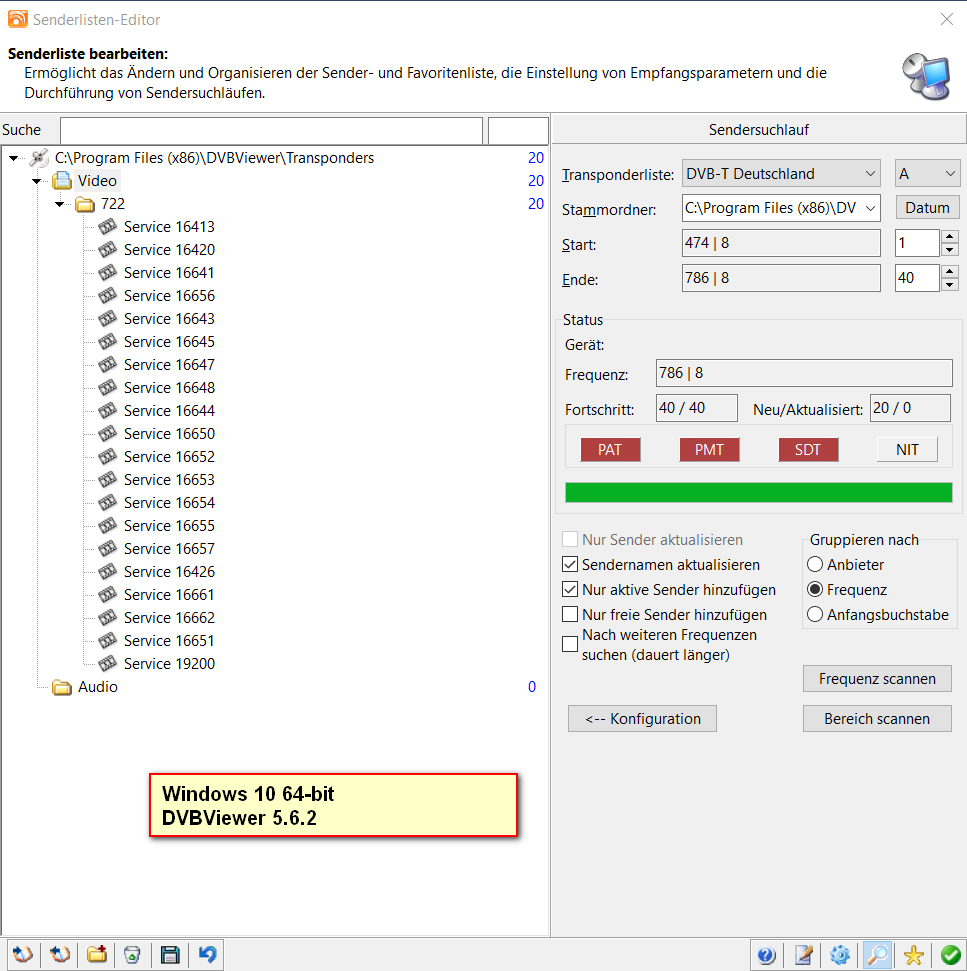The width and height of the screenshot is (967, 971).
Task: Enable Nur freie Sender hinzufügen
Action: tap(570, 614)
